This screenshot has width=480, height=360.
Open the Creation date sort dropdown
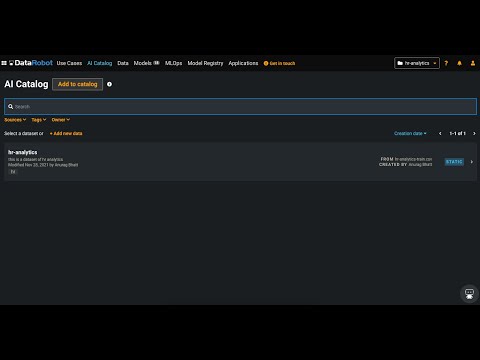[410, 133]
